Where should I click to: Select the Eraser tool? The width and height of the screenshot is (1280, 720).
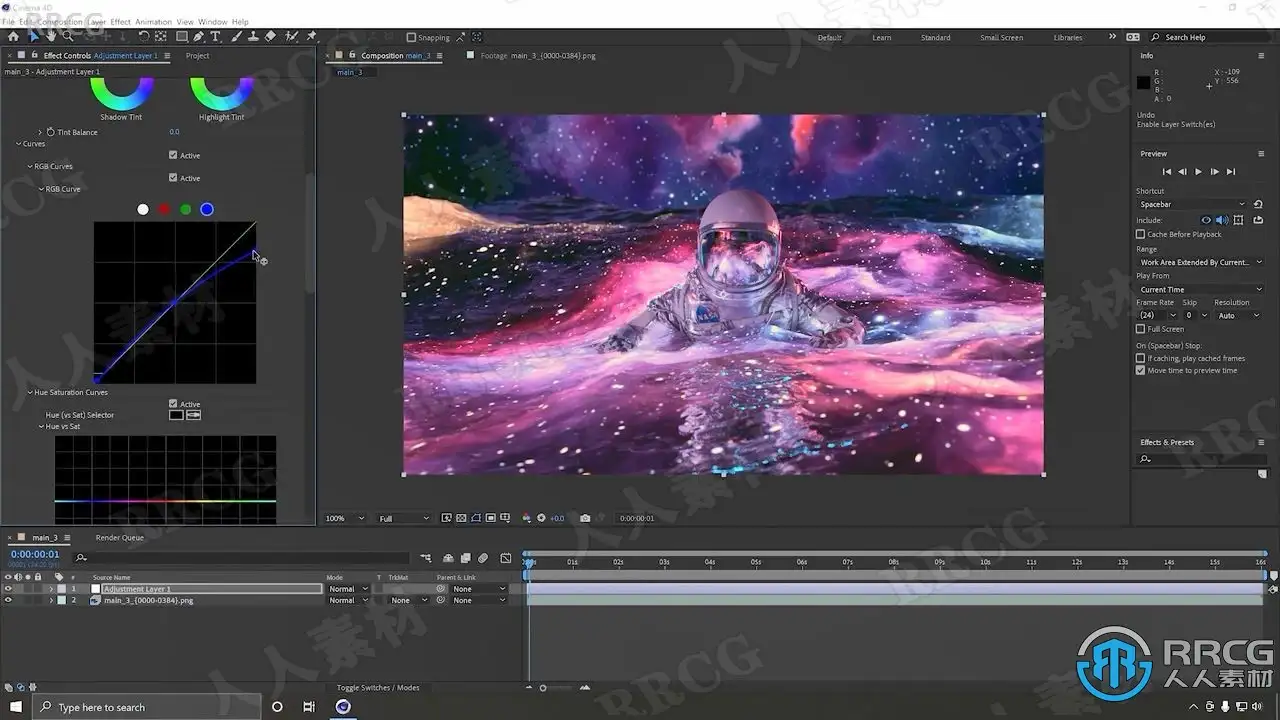pyautogui.click(x=270, y=37)
